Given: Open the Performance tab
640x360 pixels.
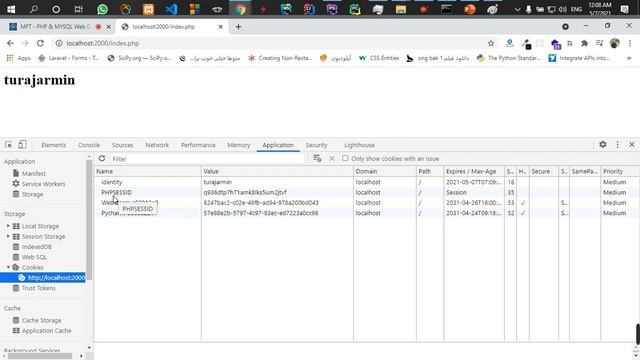Looking at the screenshot, I should click(x=198, y=145).
